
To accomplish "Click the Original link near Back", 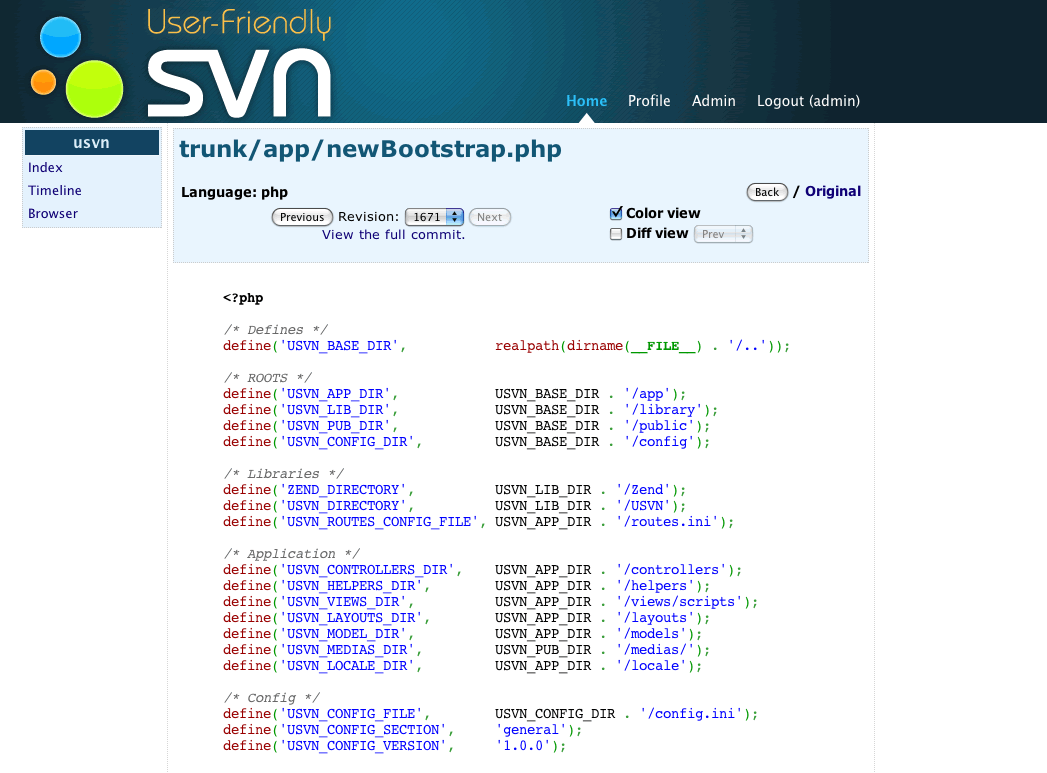I will coord(833,191).
